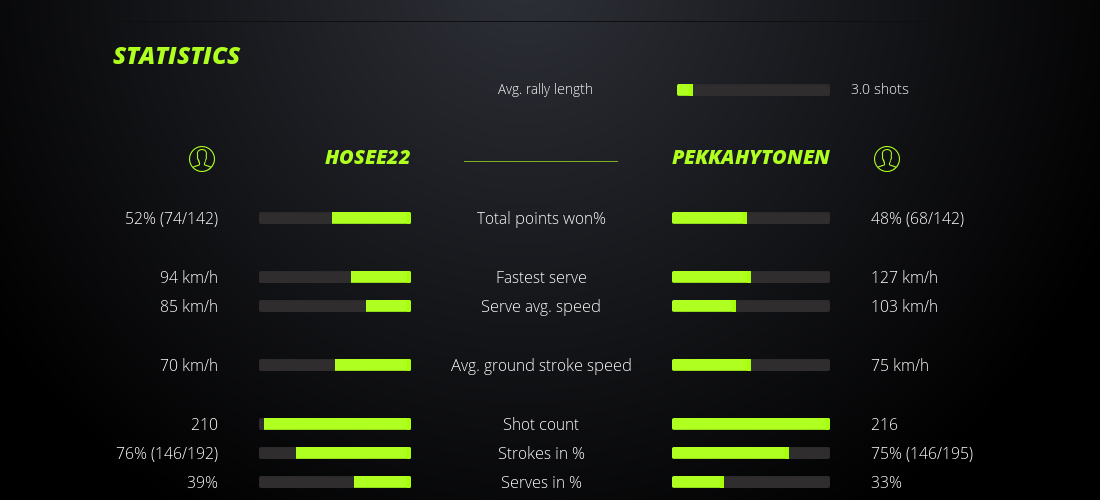Click HOSEE22's player avatar icon
This screenshot has height=500, width=1100.
(x=202, y=158)
